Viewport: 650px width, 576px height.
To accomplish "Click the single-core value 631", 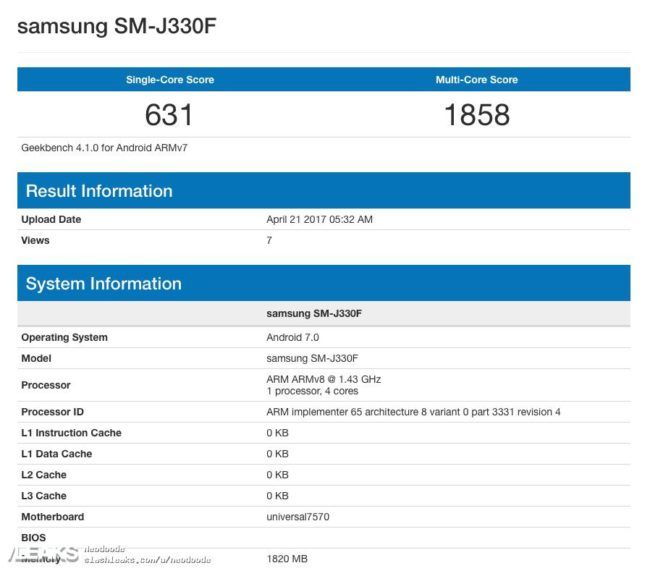I will click(169, 115).
